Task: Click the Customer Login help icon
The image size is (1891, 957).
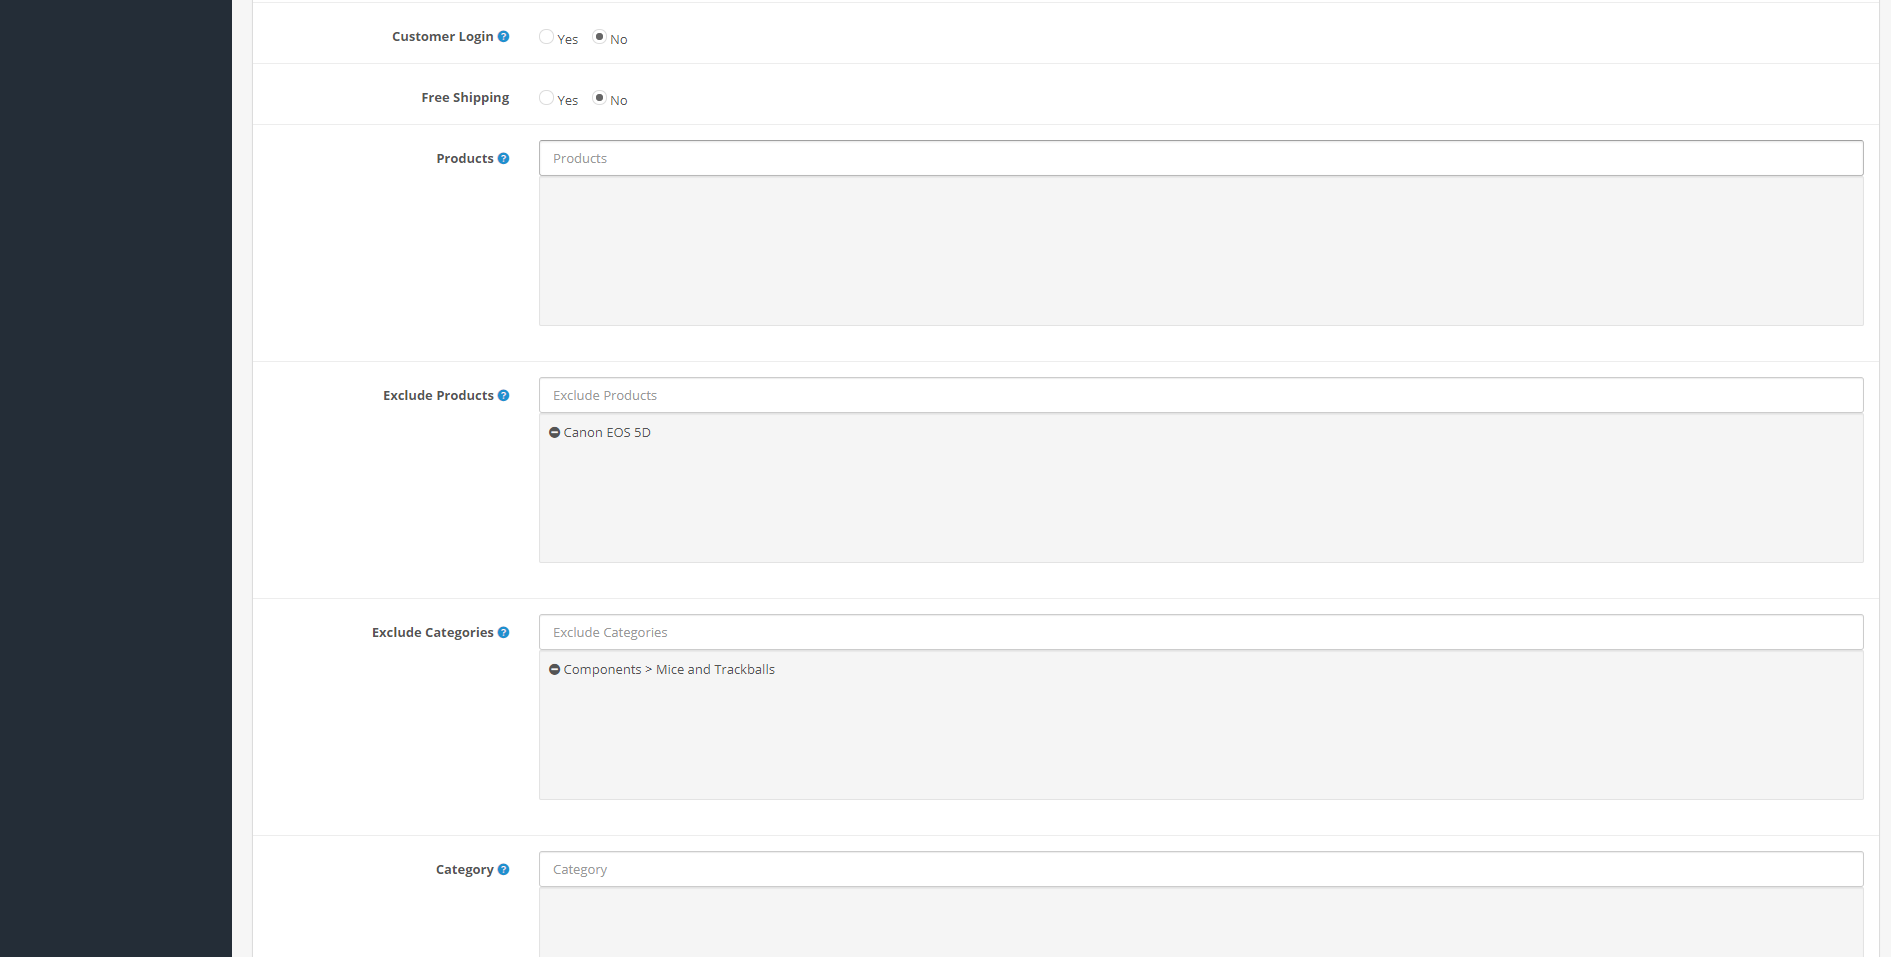Action: pyautogui.click(x=503, y=37)
